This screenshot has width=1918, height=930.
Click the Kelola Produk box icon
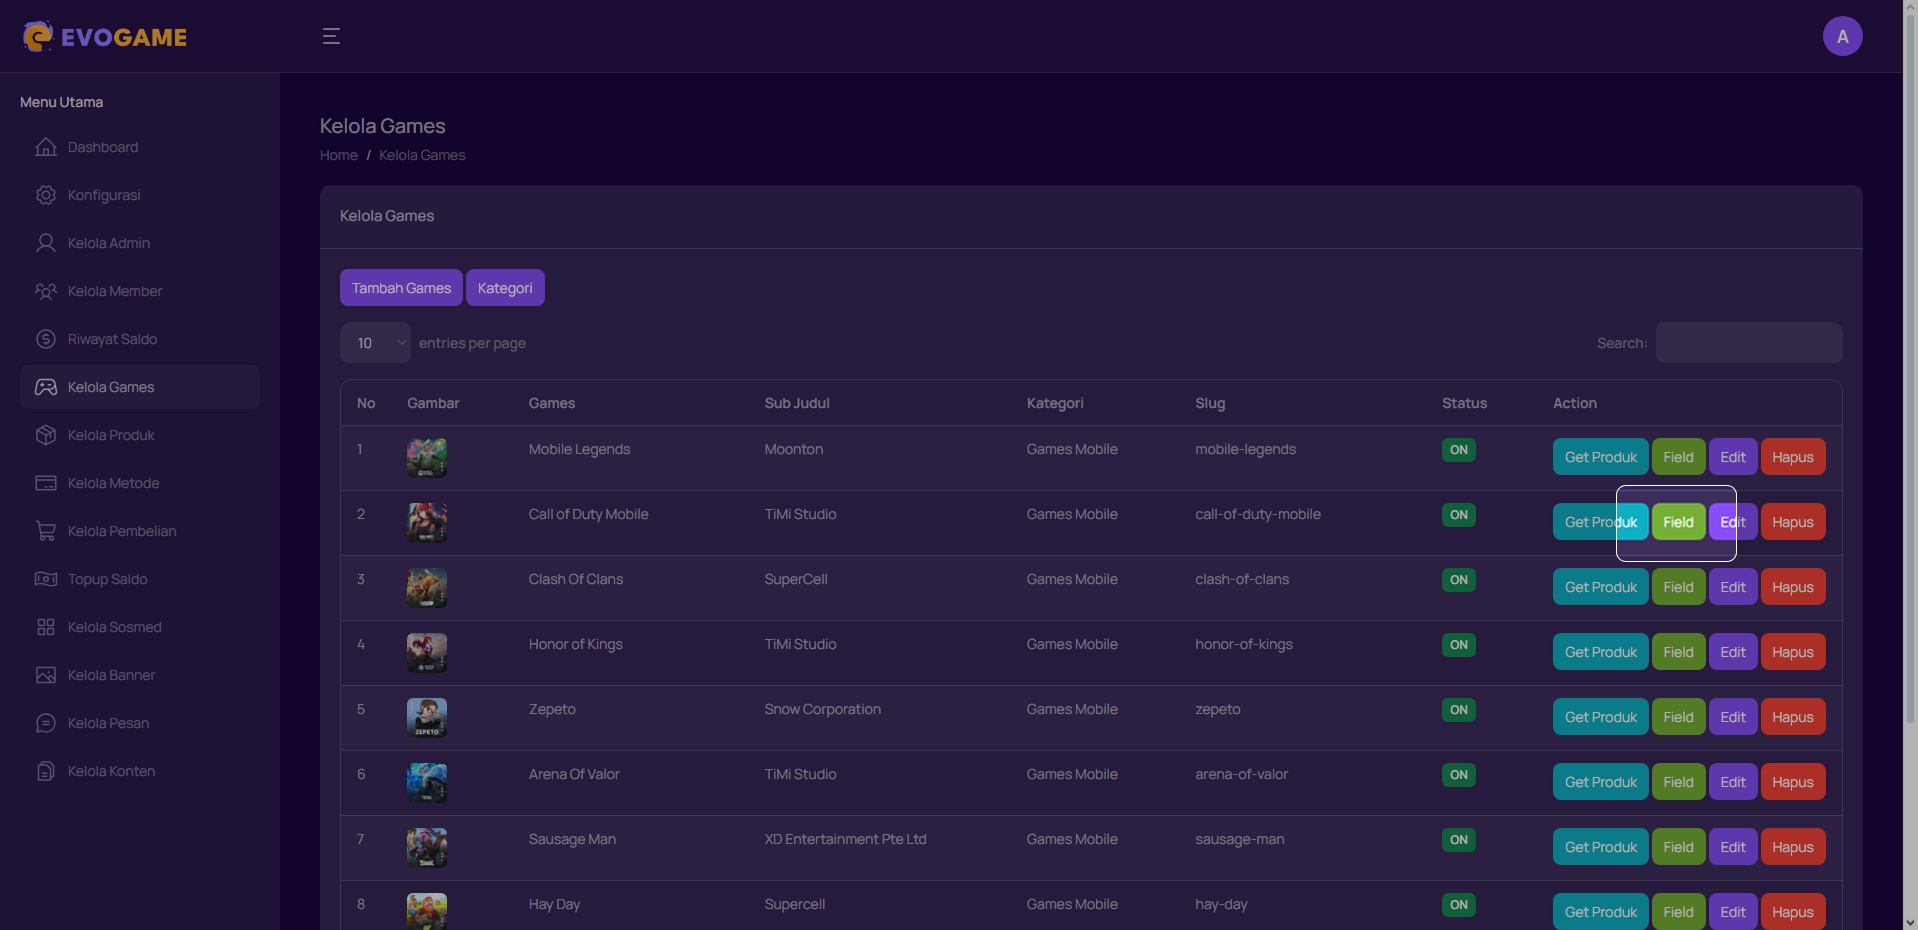pos(46,435)
